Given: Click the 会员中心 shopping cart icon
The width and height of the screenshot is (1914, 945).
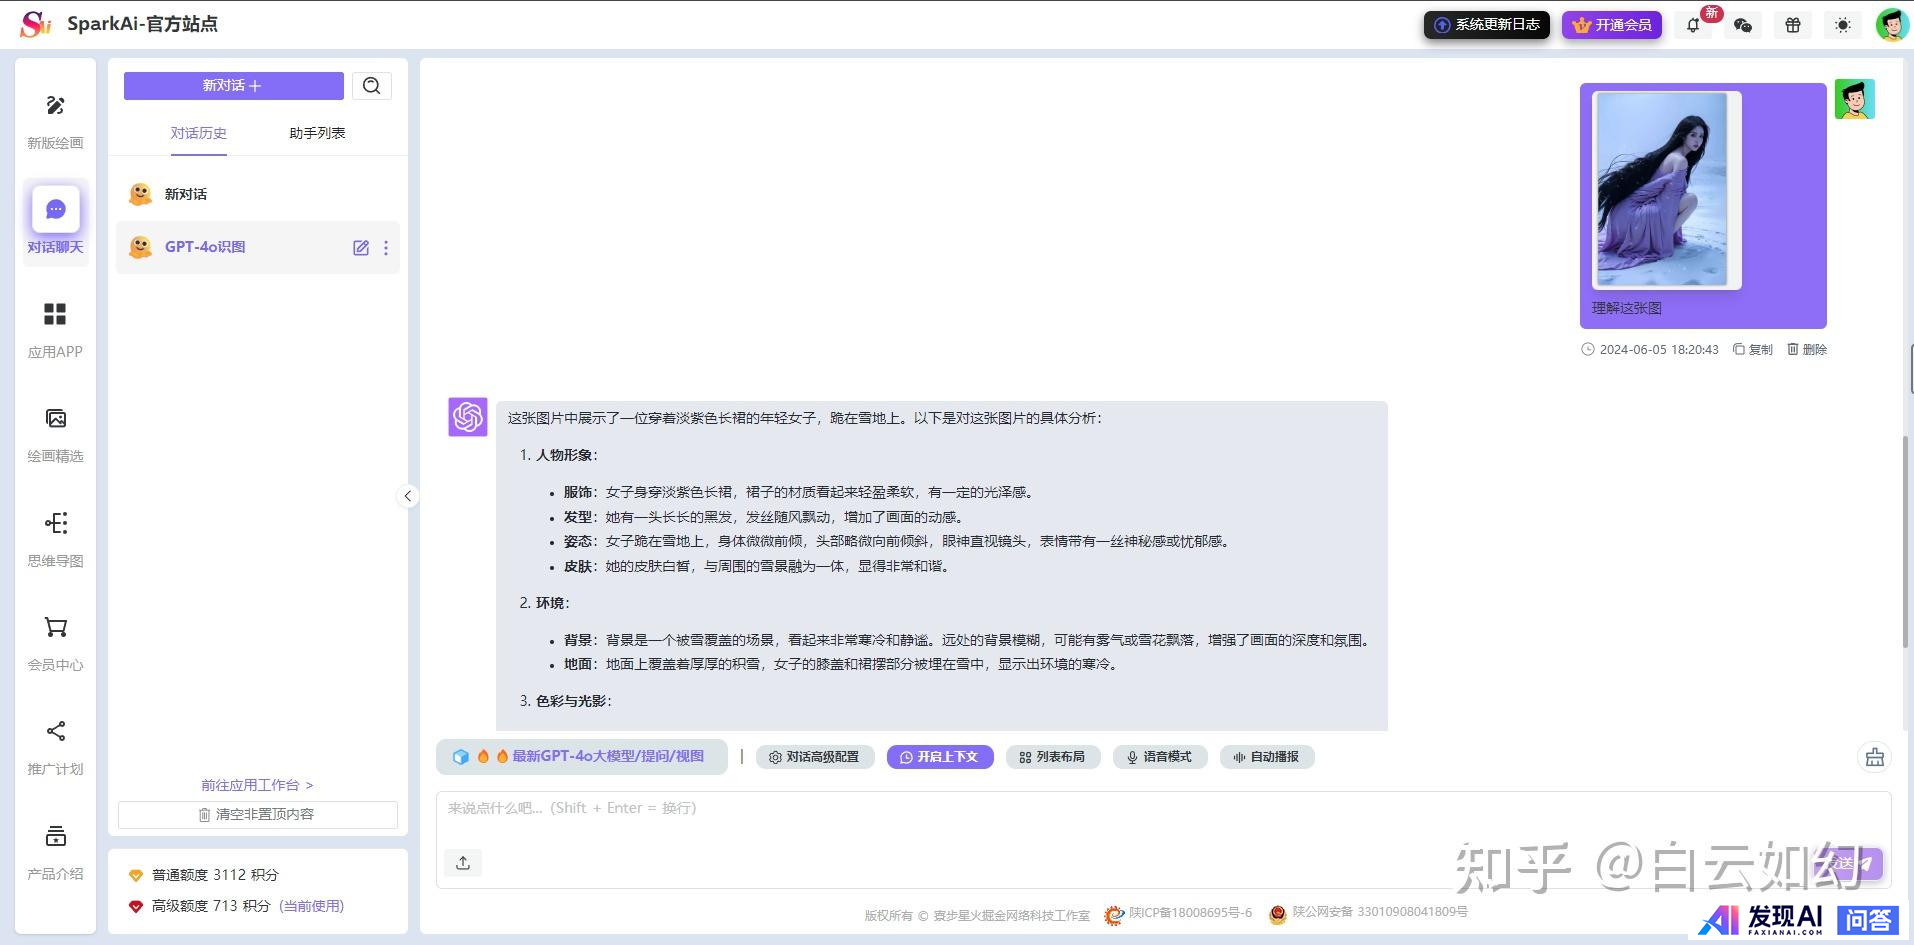Looking at the screenshot, I should [55, 627].
